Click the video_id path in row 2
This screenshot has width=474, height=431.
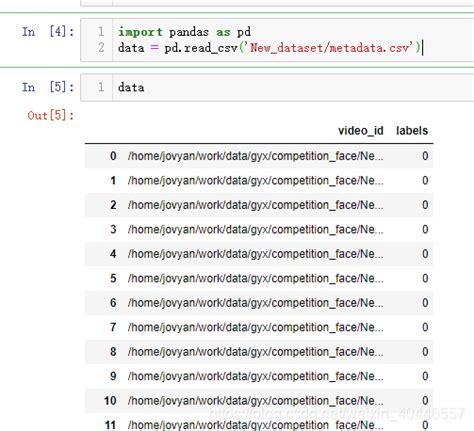click(x=256, y=205)
